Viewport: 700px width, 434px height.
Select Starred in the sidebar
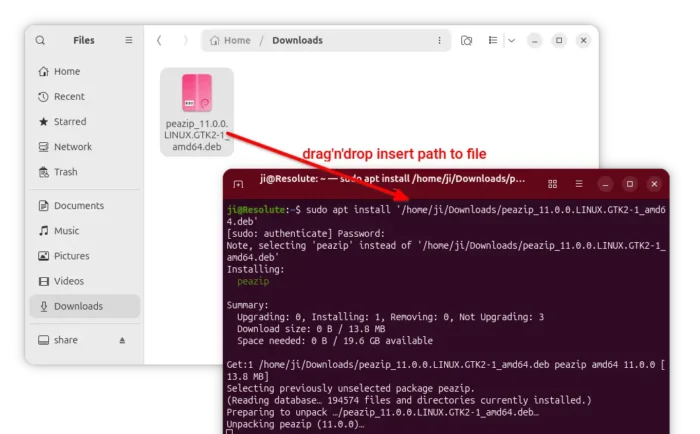pyautogui.click(x=70, y=122)
